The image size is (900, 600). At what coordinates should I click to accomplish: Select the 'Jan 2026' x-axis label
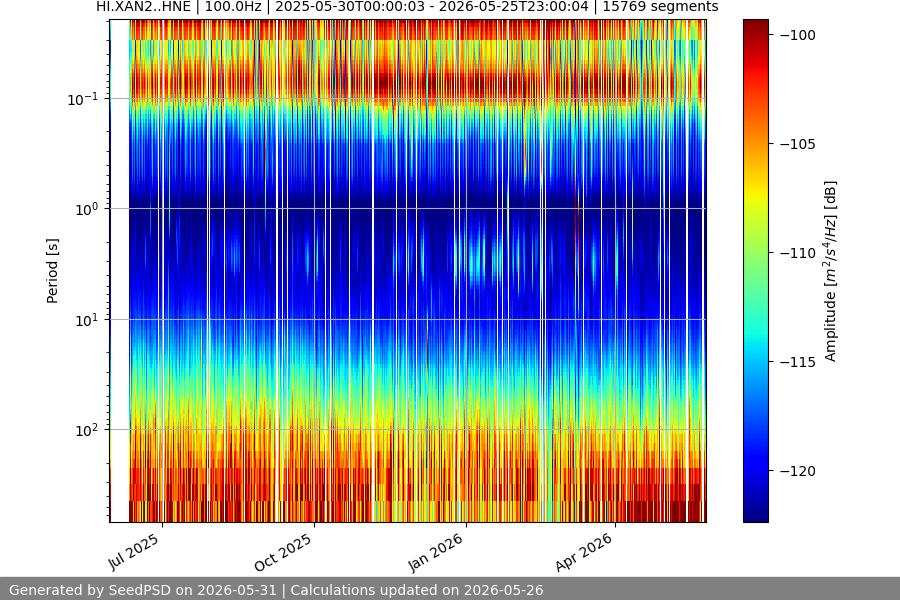[435, 552]
